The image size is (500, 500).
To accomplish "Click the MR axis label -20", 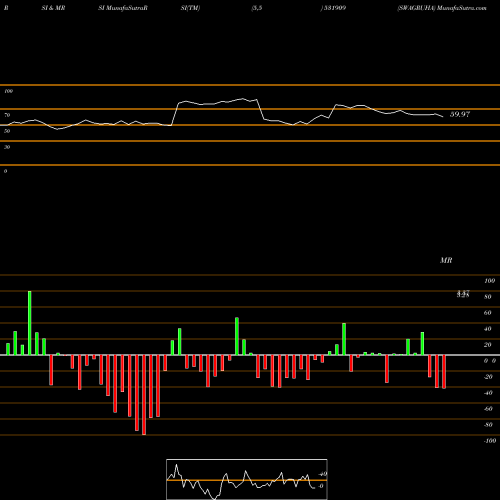I will 488,377.
